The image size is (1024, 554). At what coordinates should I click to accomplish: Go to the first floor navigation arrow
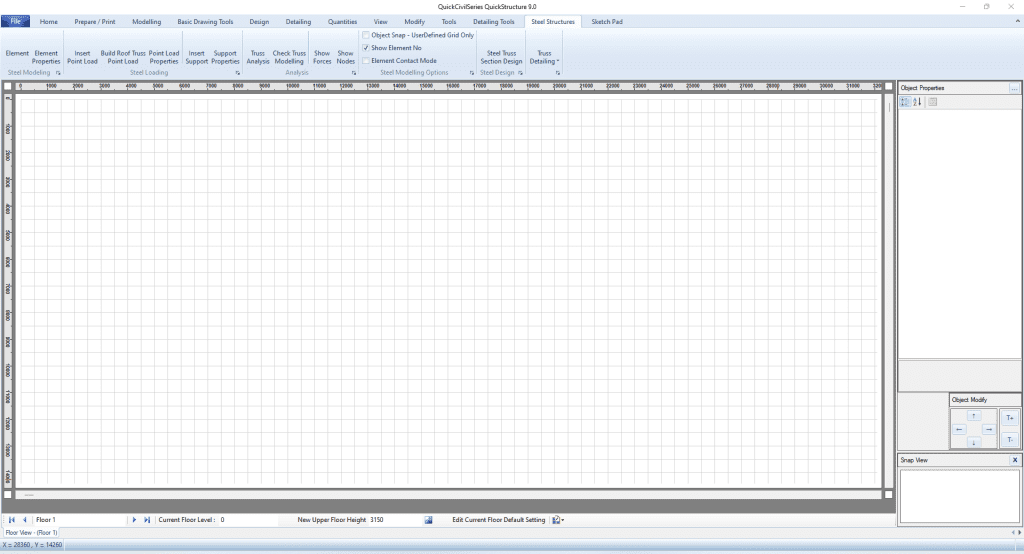coord(12,520)
